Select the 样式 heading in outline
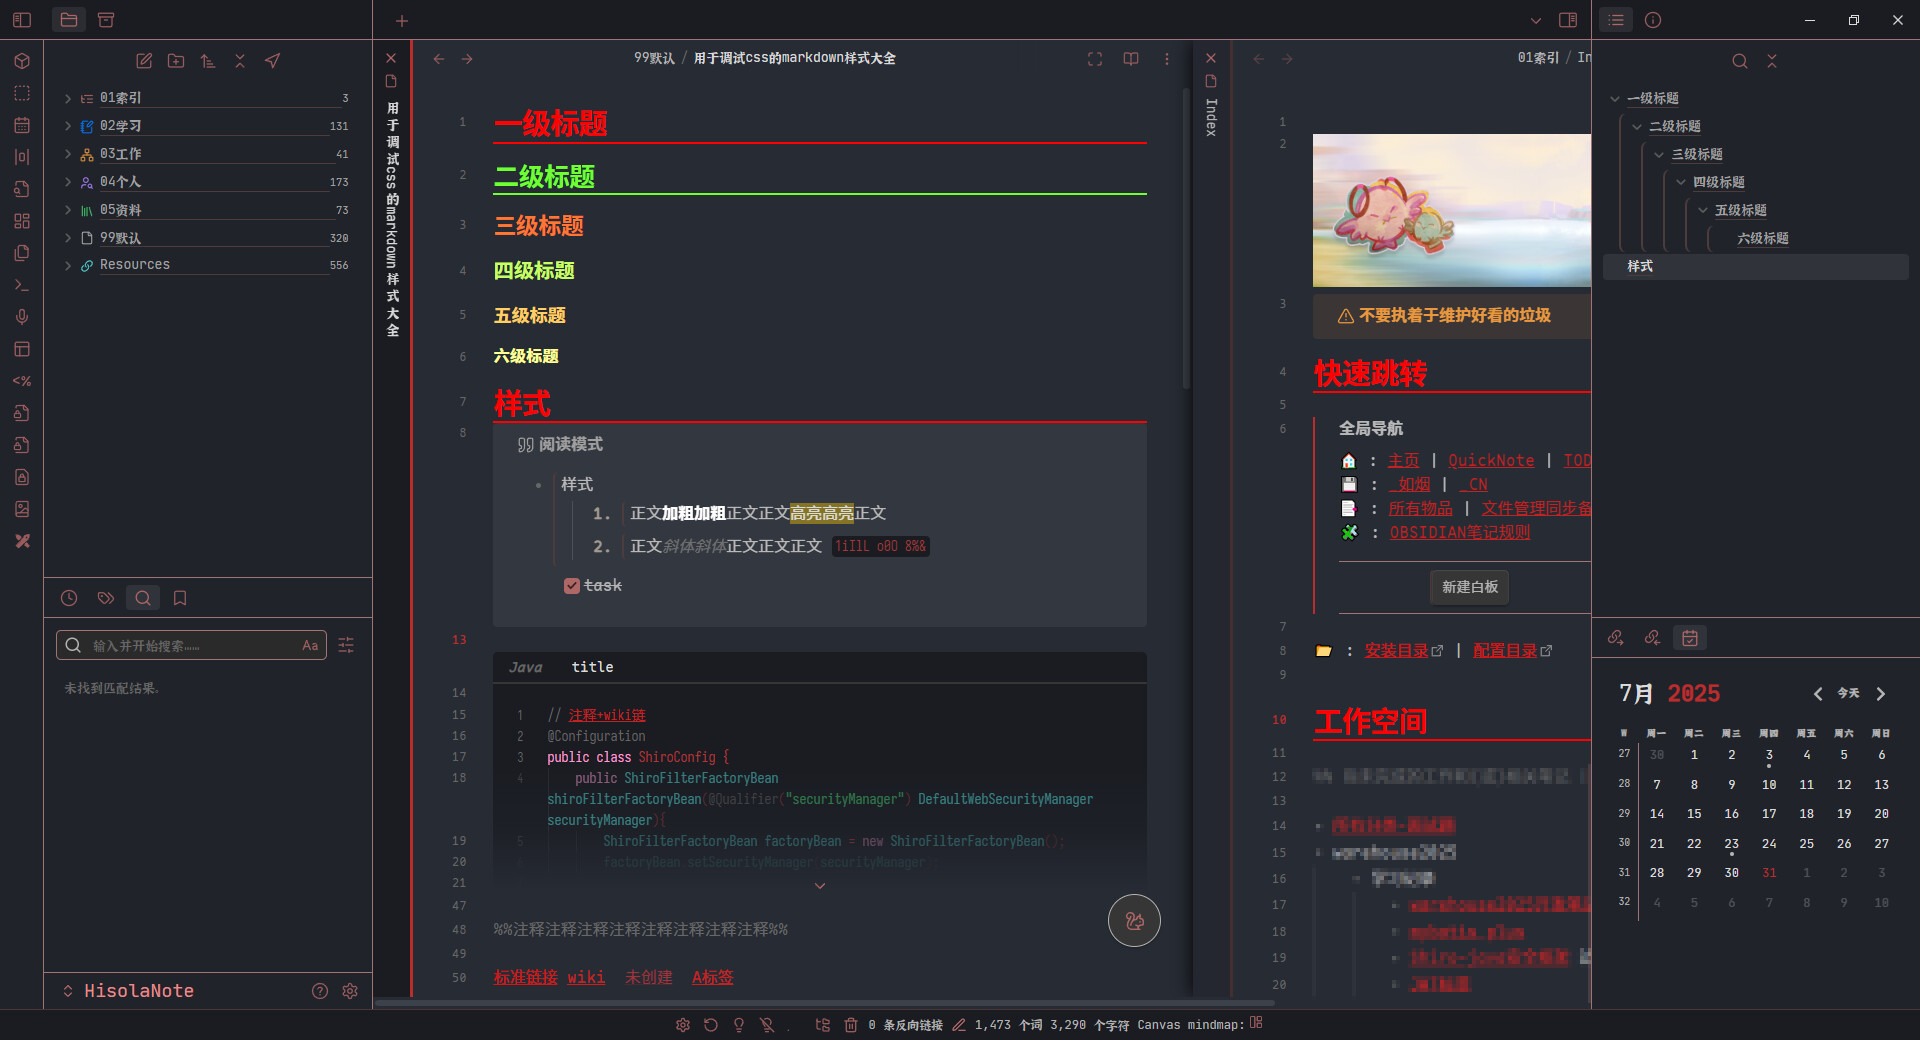Image resolution: width=1920 pixels, height=1040 pixels. pos(1755,267)
